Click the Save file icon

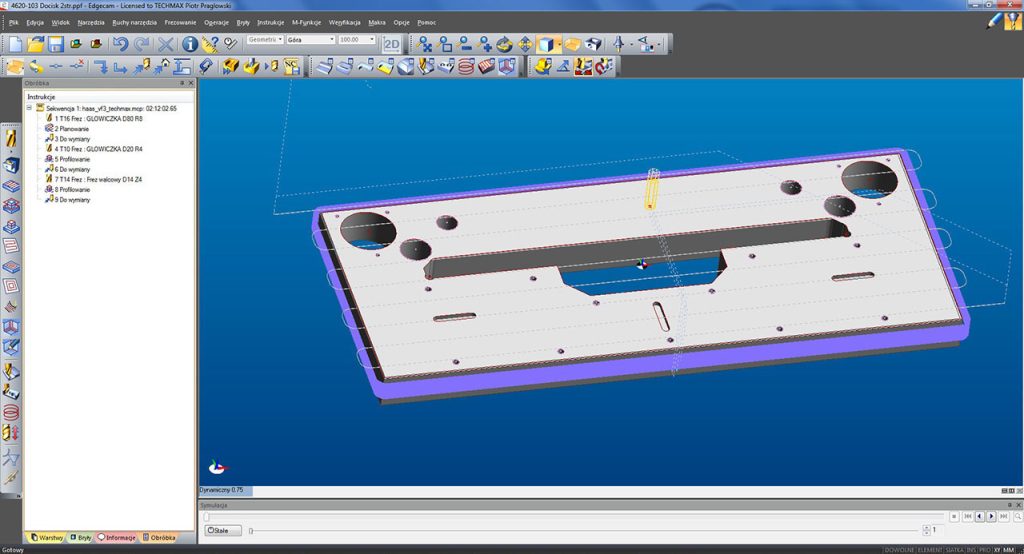(56, 44)
